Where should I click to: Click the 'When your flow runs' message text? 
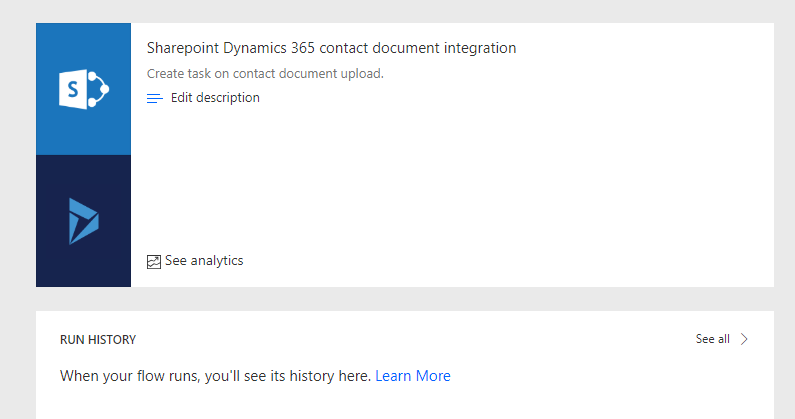(215, 376)
